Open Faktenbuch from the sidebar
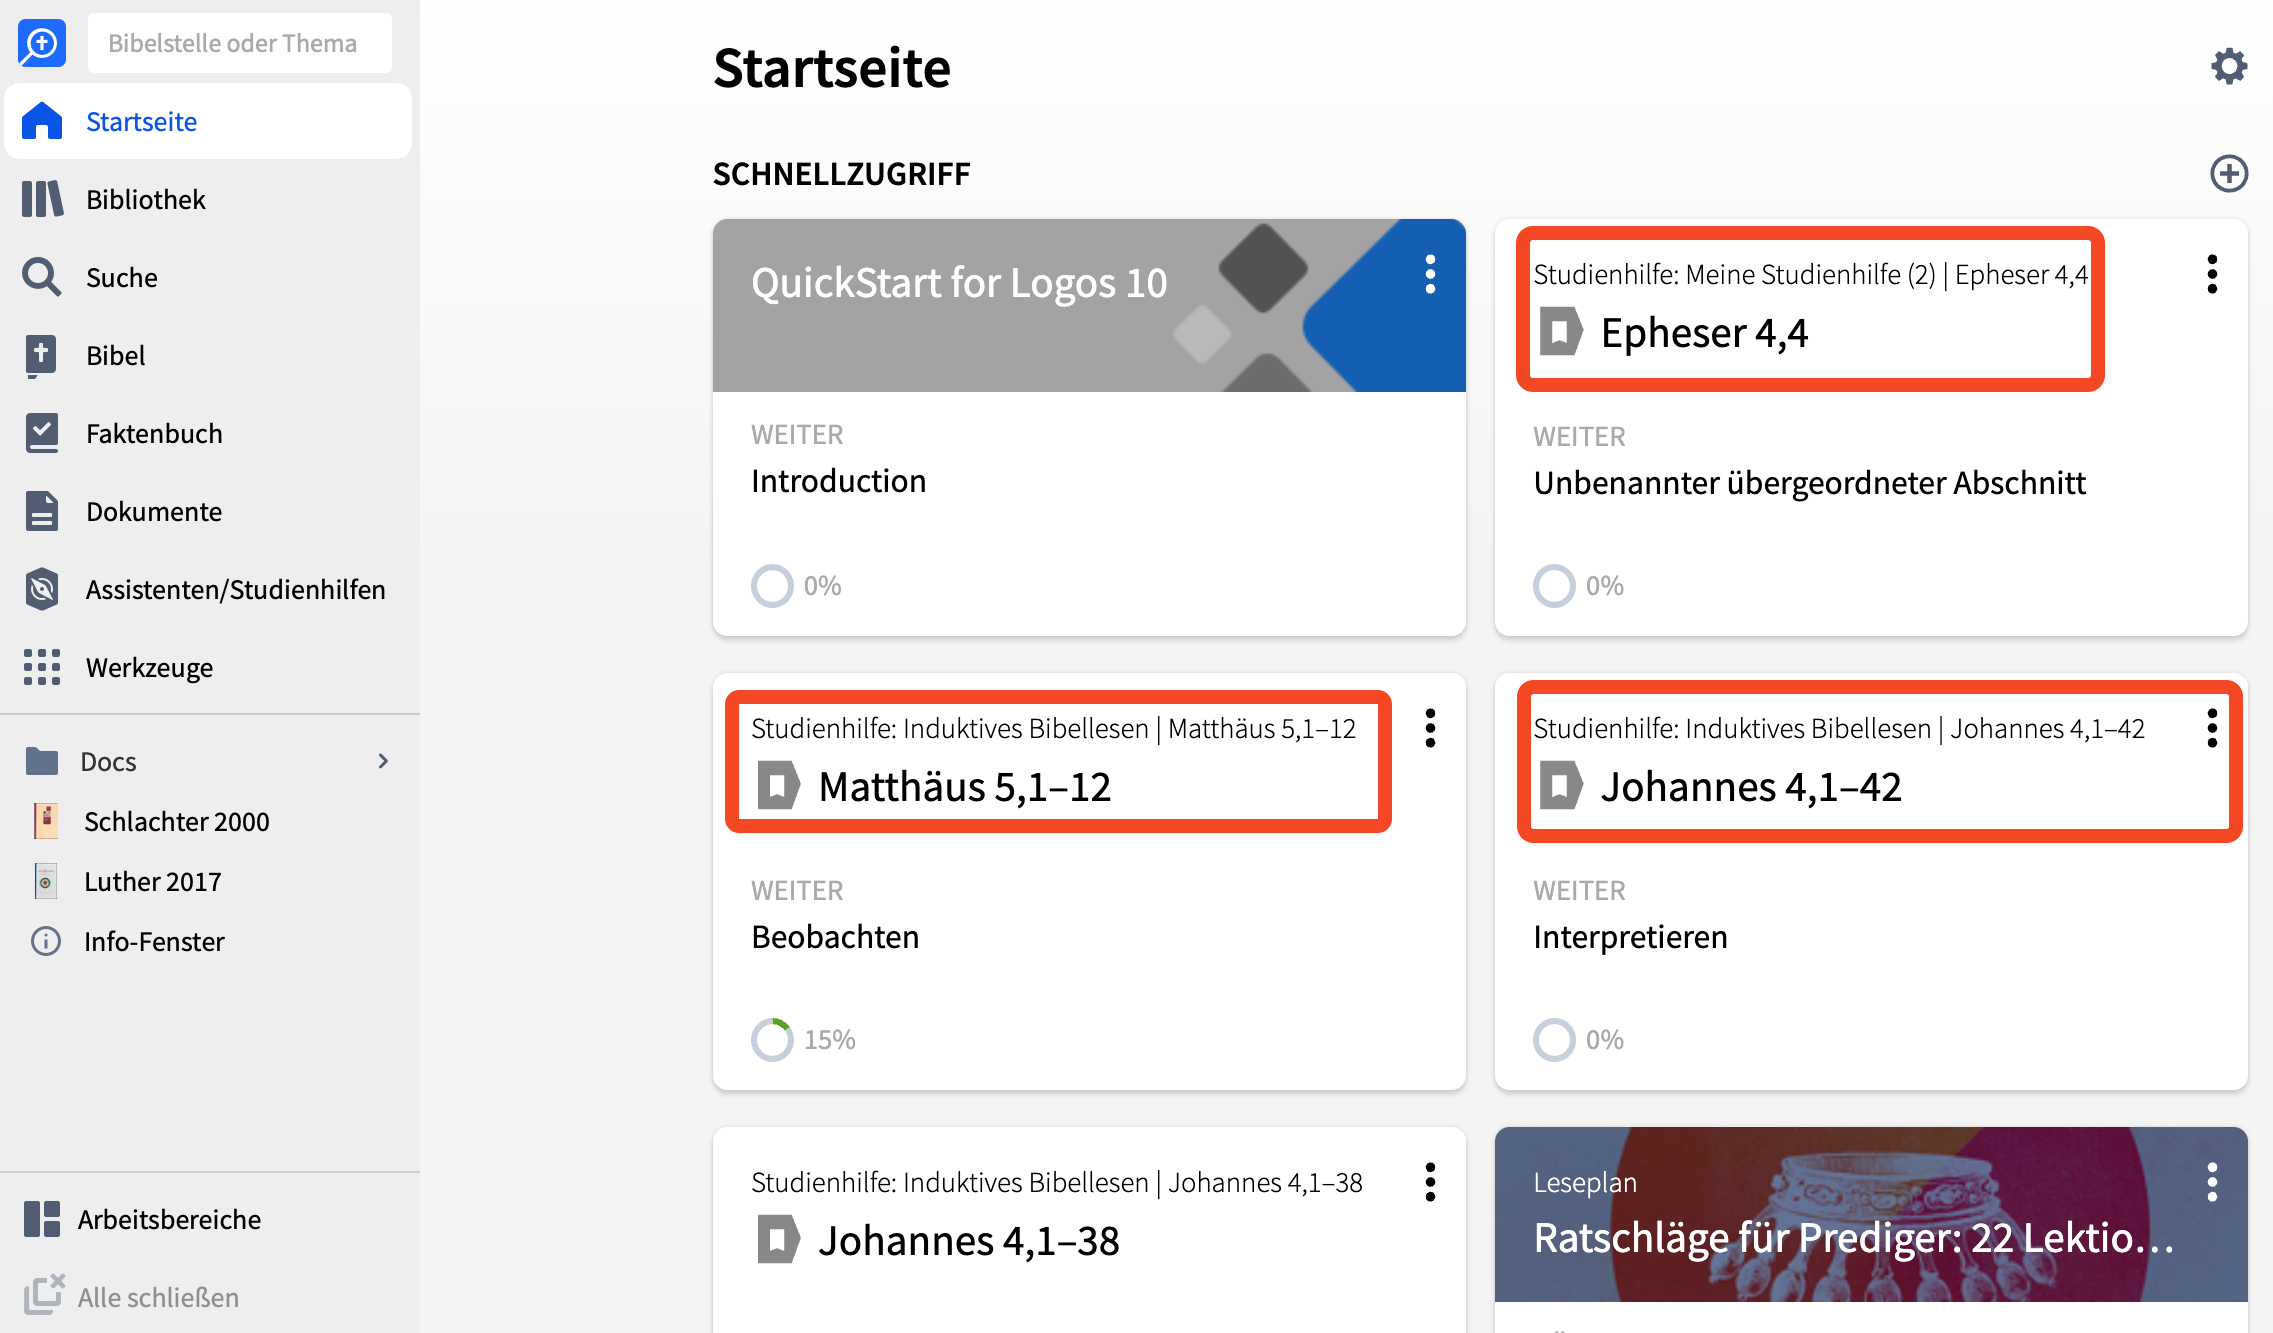Screen dimensions: 2273x1333 pos(154,433)
